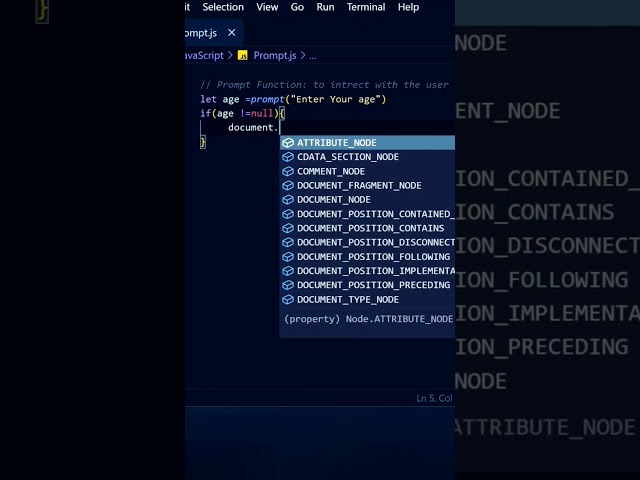Select DOCUMENT_POSITION_DISCONNECT suggestion
Screen dimensions: 640x480
click(x=367, y=242)
